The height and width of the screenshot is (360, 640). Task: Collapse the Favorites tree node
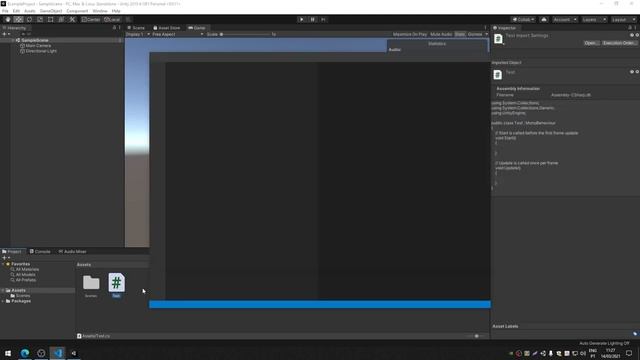tap(3, 264)
